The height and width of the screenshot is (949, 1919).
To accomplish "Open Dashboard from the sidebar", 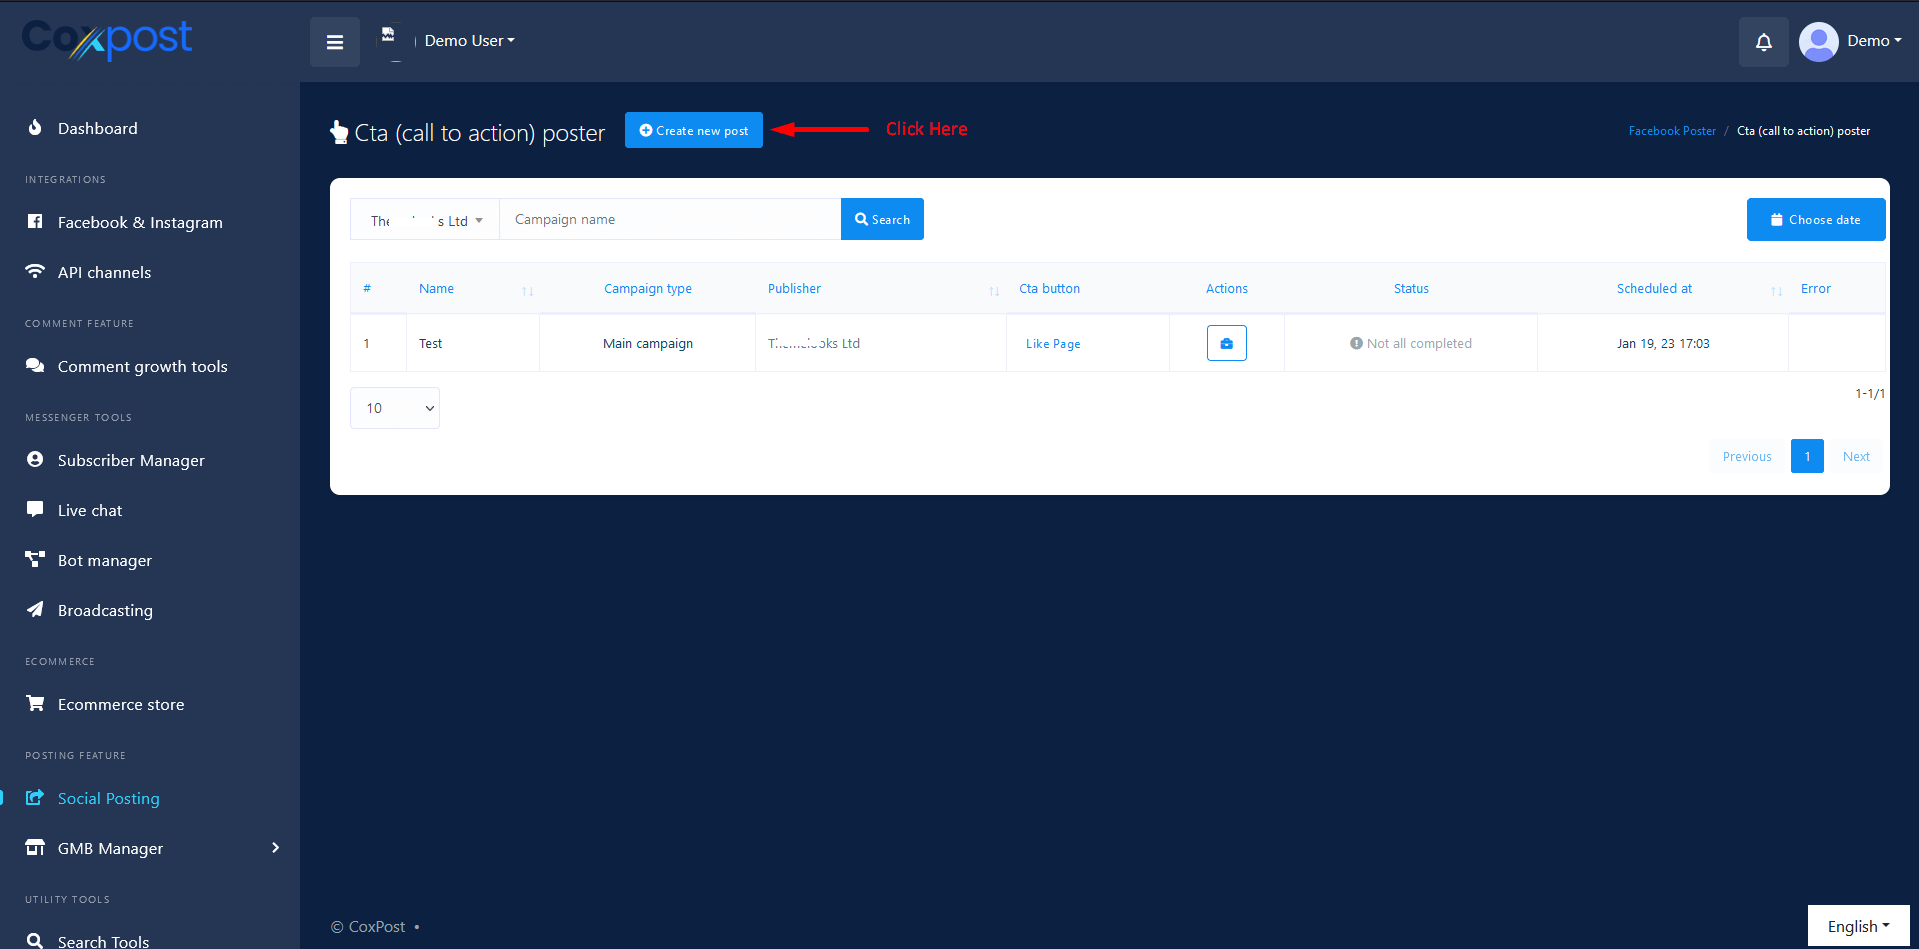I will tap(97, 128).
